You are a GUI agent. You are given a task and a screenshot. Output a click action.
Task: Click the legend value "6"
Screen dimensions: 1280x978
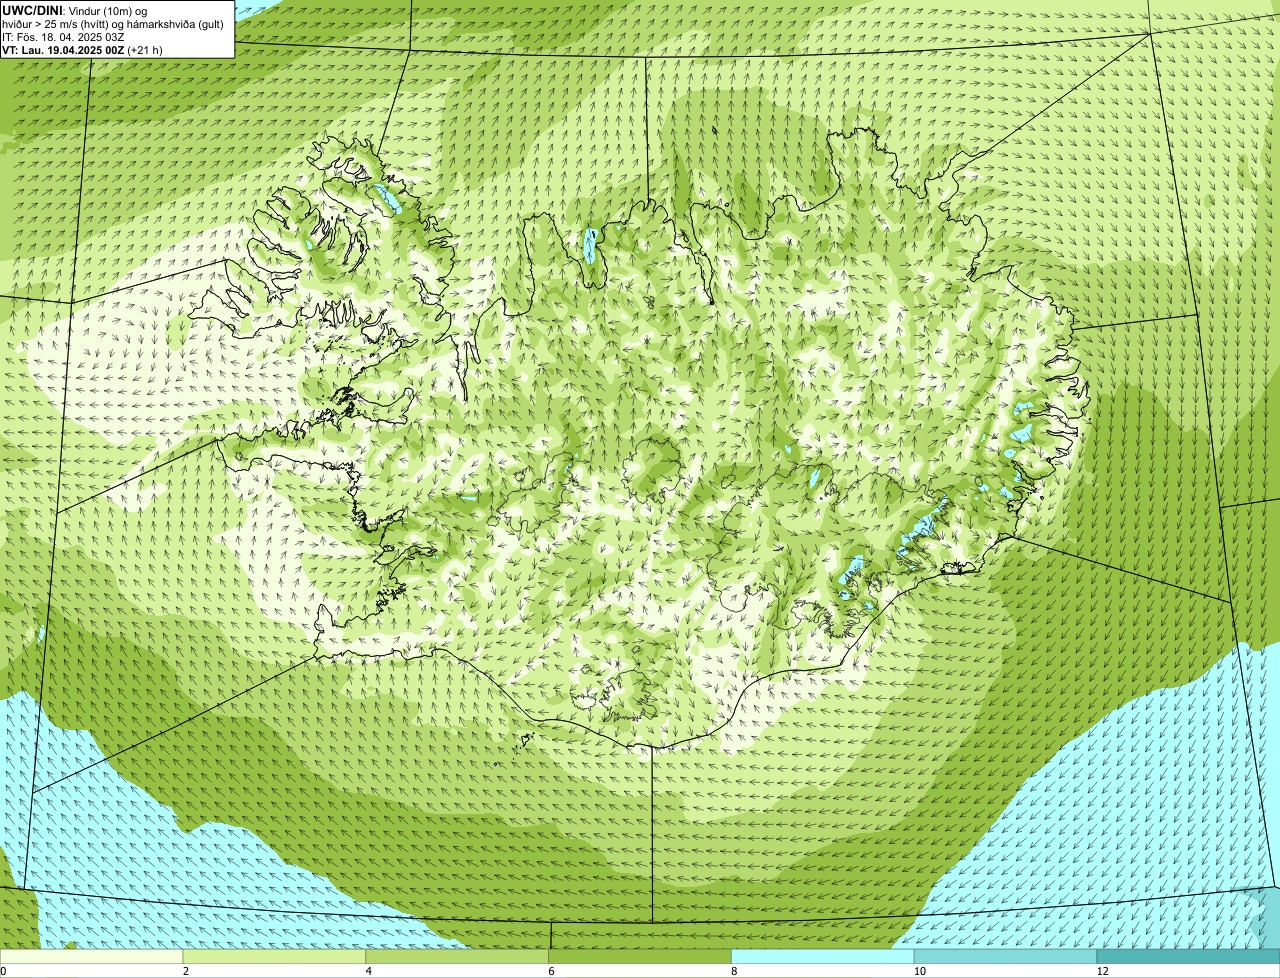click(551, 971)
